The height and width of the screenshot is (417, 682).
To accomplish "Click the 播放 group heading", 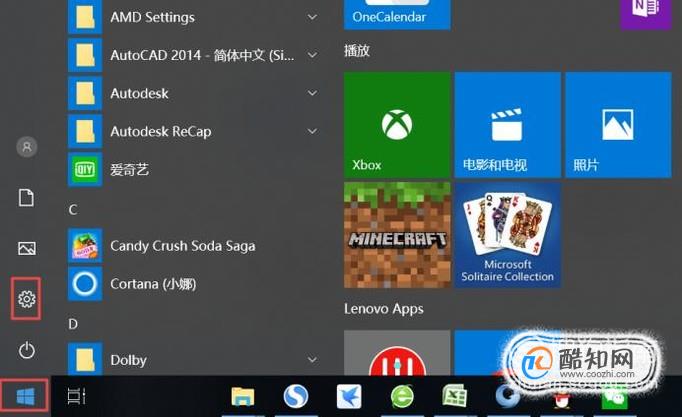I will 357,51.
